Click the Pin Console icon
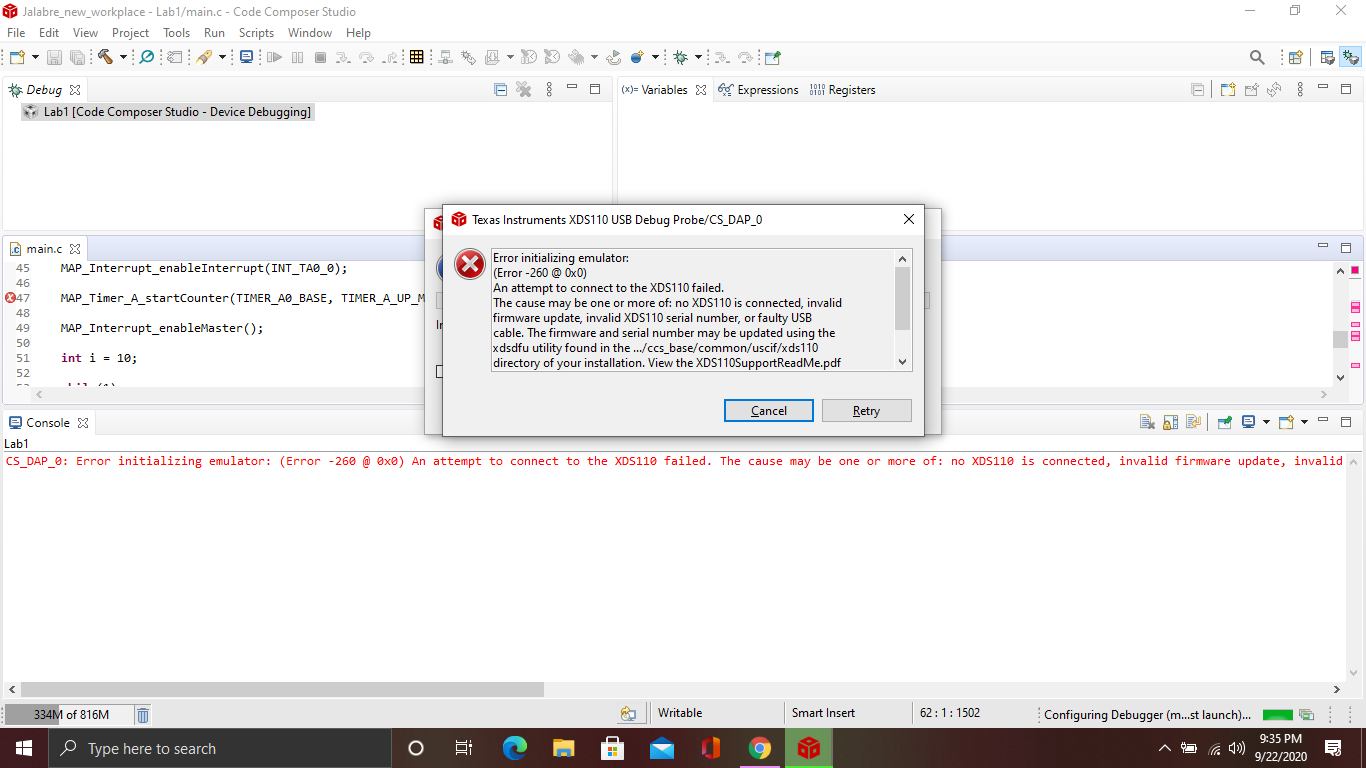 (1224, 422)
